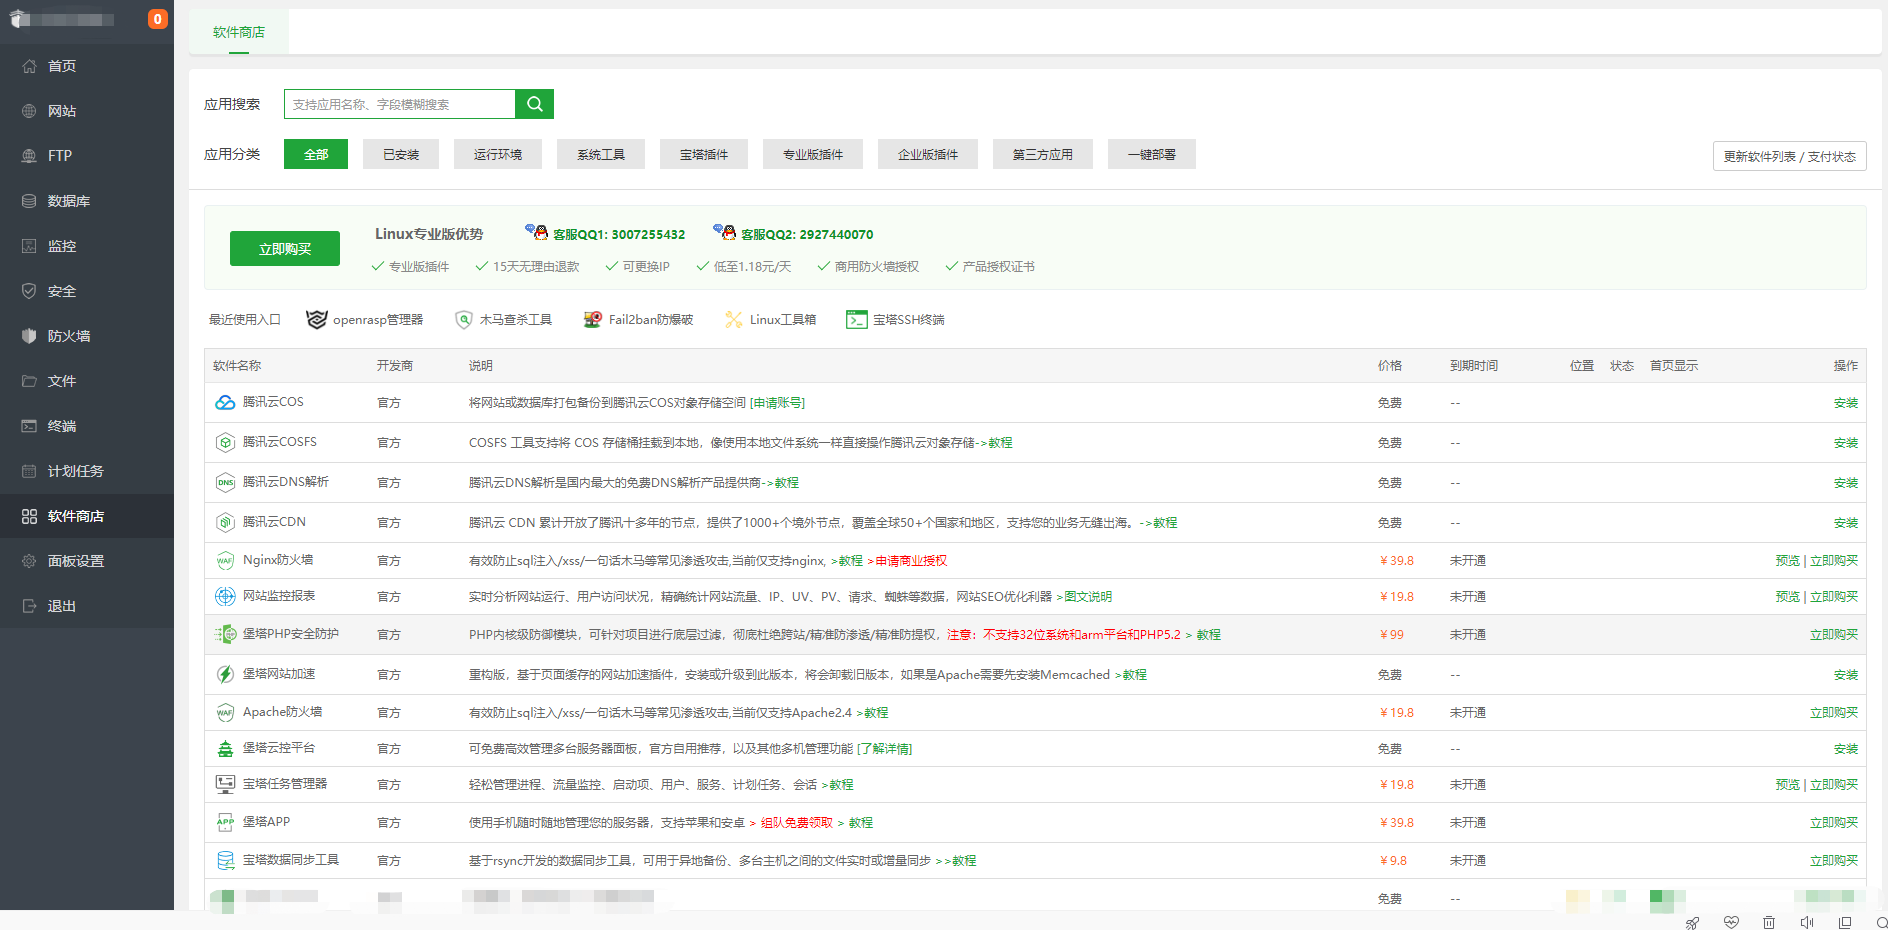Image resolution: width=1888 pixels, height=930 pixels.
Task: Click the speaker icon in bottom bar
Action: click(x=1806, y=922)
